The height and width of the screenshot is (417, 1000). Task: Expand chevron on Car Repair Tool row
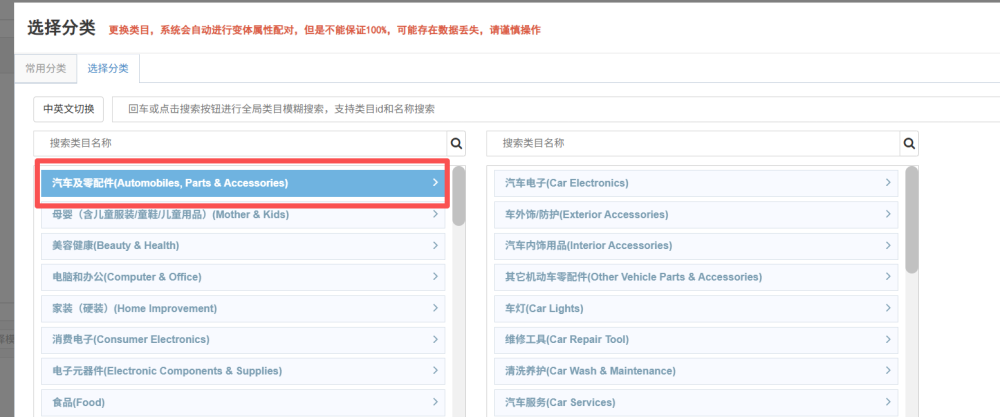point(888,339)
